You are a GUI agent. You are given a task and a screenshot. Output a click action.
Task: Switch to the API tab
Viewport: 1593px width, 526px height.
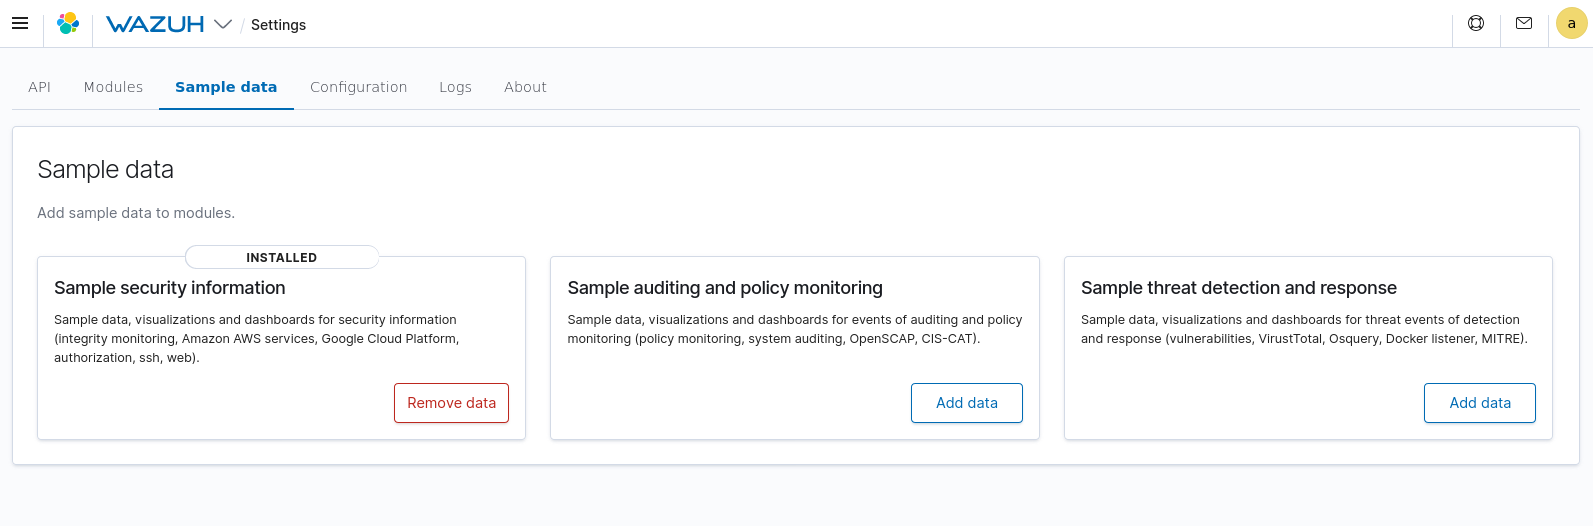[40, 87]
